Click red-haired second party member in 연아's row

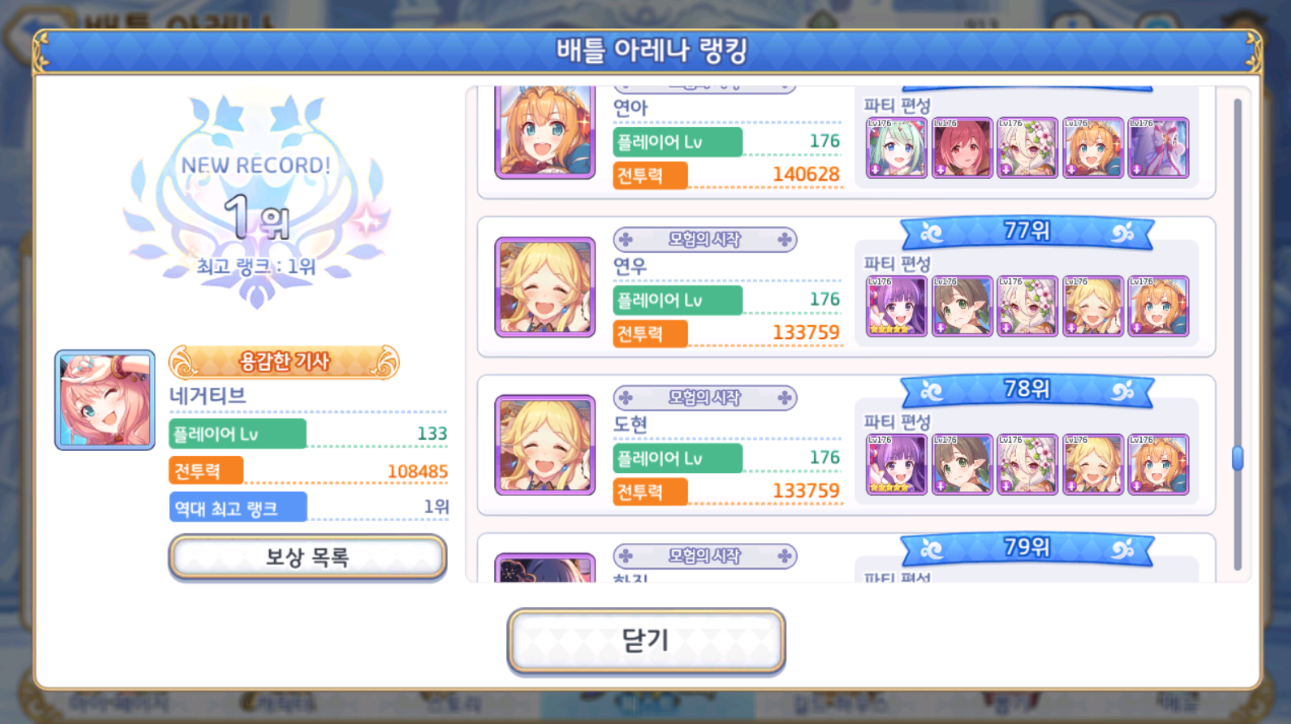[x=962, y=148]
